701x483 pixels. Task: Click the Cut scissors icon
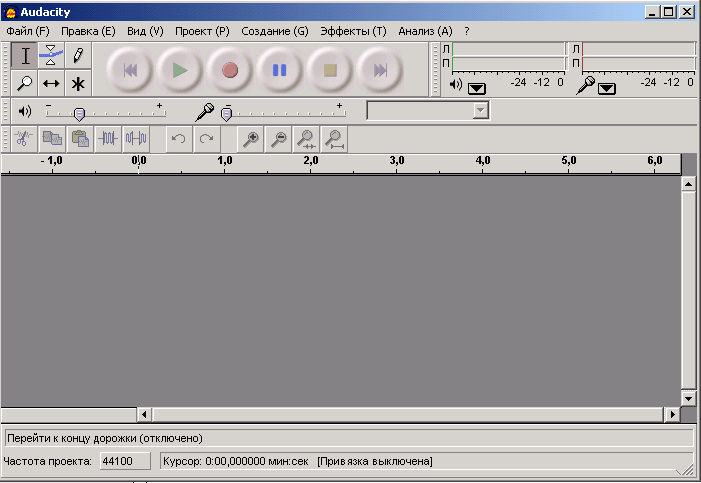click(24, 139)
